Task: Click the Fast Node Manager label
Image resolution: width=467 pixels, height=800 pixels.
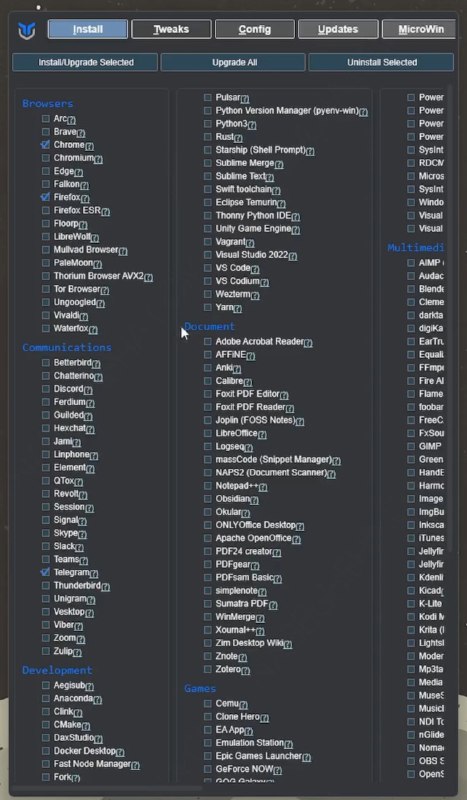Action: tap(92, 764)
